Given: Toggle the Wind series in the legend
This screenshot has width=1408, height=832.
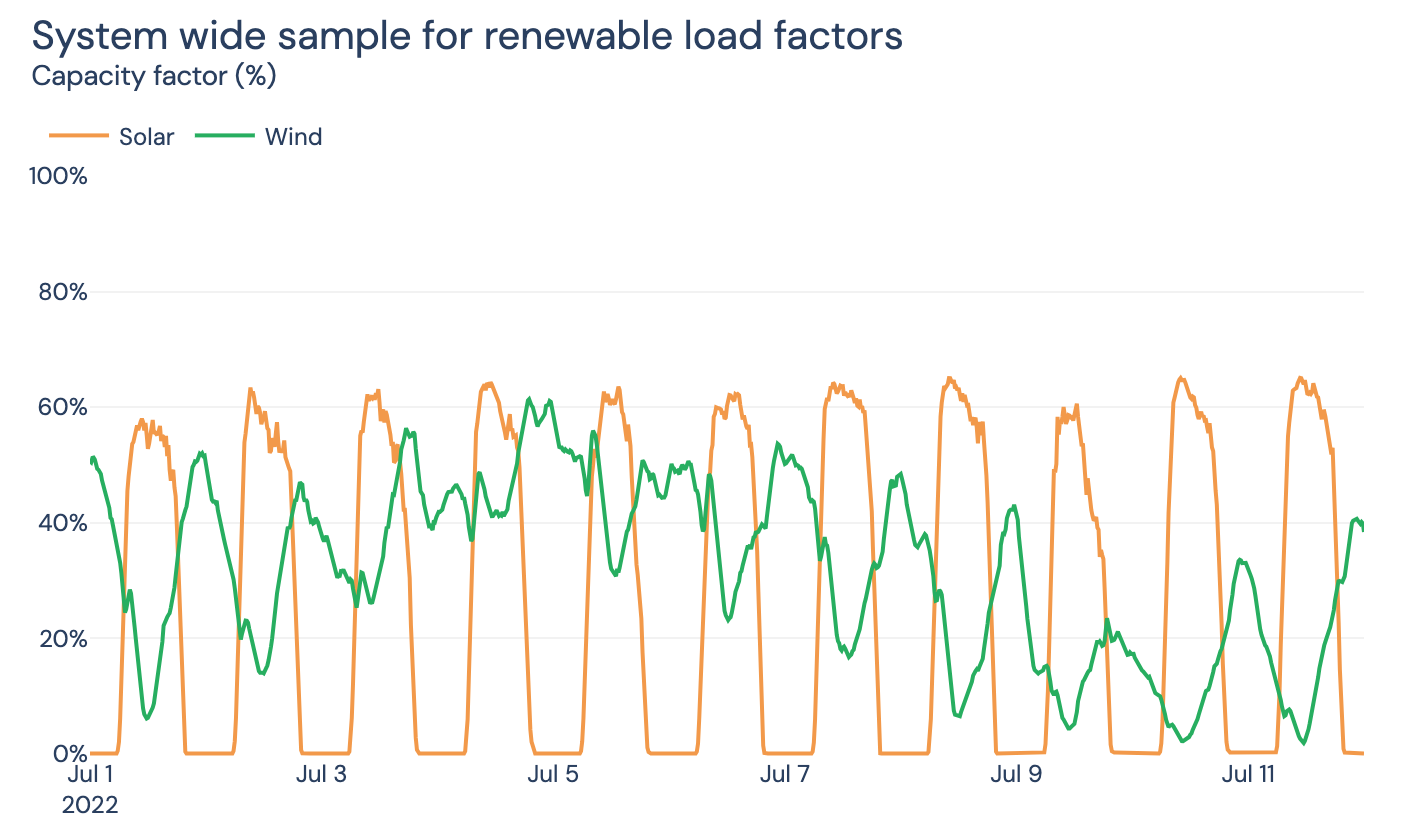Looking at the screenshot, I should pyautogui.click(x=294, y=137).
